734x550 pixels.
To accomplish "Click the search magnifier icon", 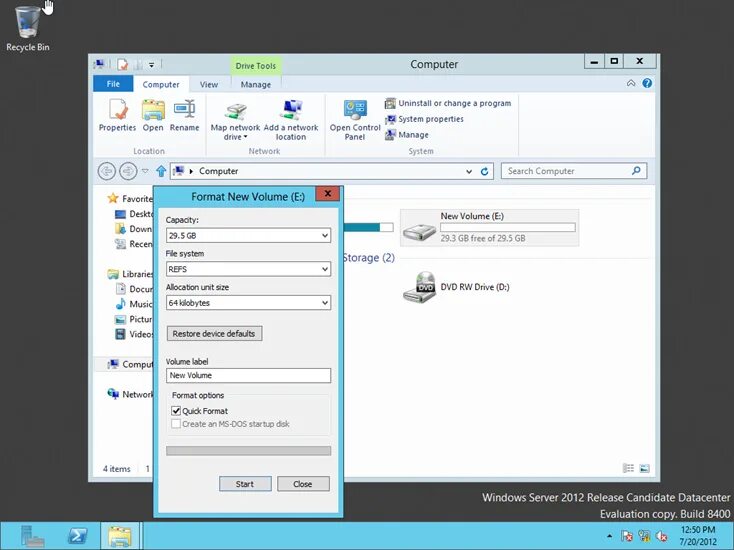I will (x=636, y=171).
